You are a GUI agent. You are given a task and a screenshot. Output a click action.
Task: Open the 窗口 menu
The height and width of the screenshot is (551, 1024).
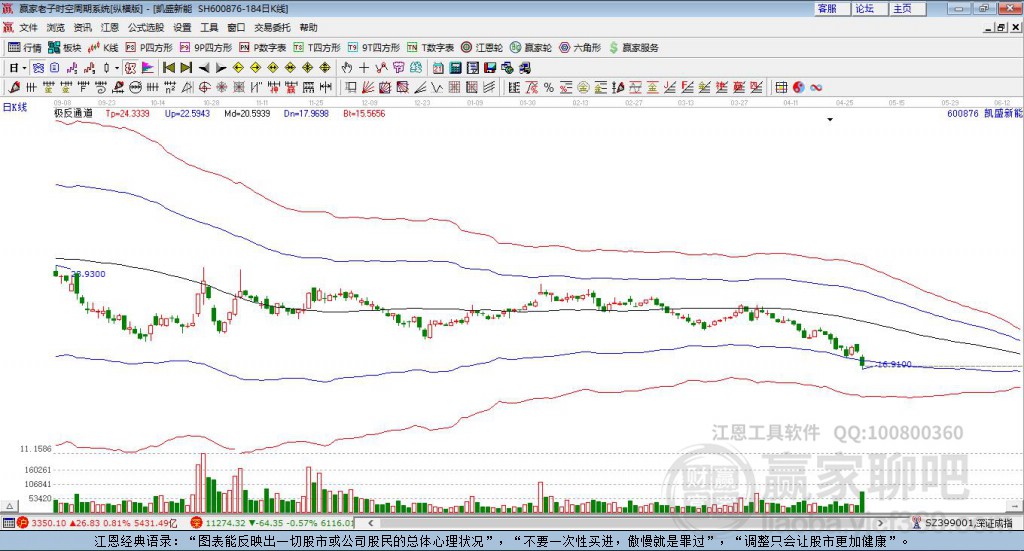tap(236, 27)
